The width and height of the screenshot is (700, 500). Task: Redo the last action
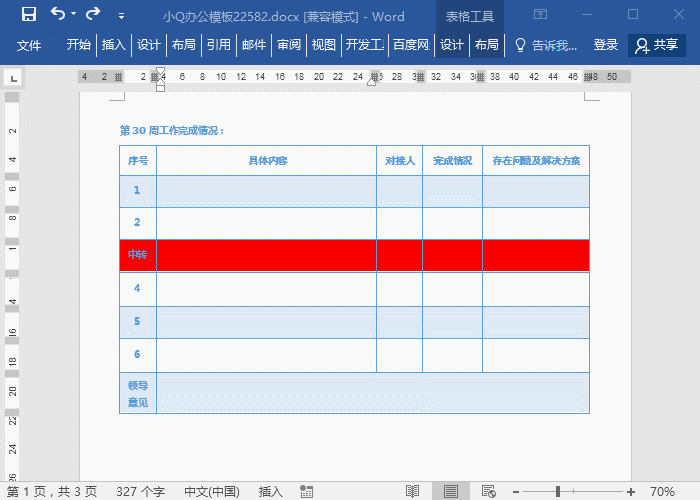click(x=93, y=14)
